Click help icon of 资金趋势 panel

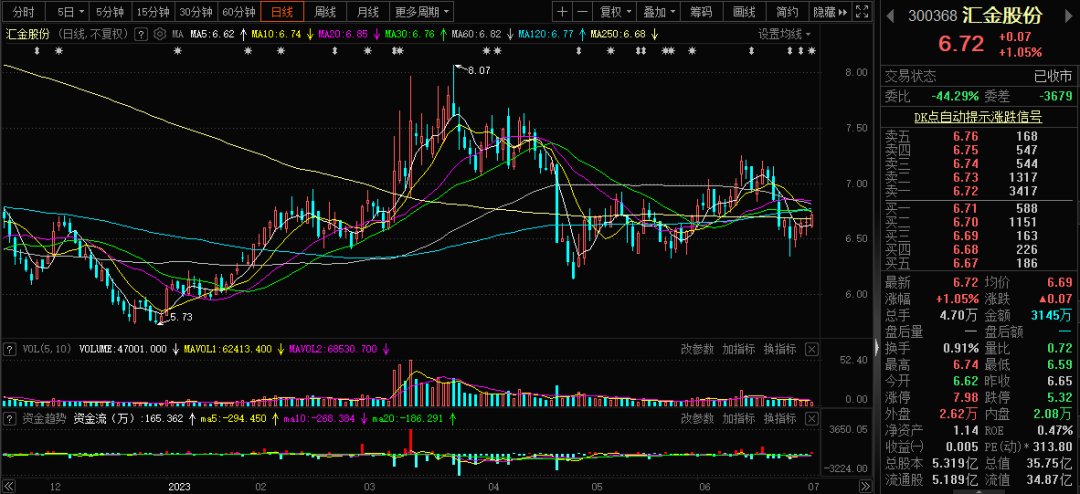click(x=9, y=418)
